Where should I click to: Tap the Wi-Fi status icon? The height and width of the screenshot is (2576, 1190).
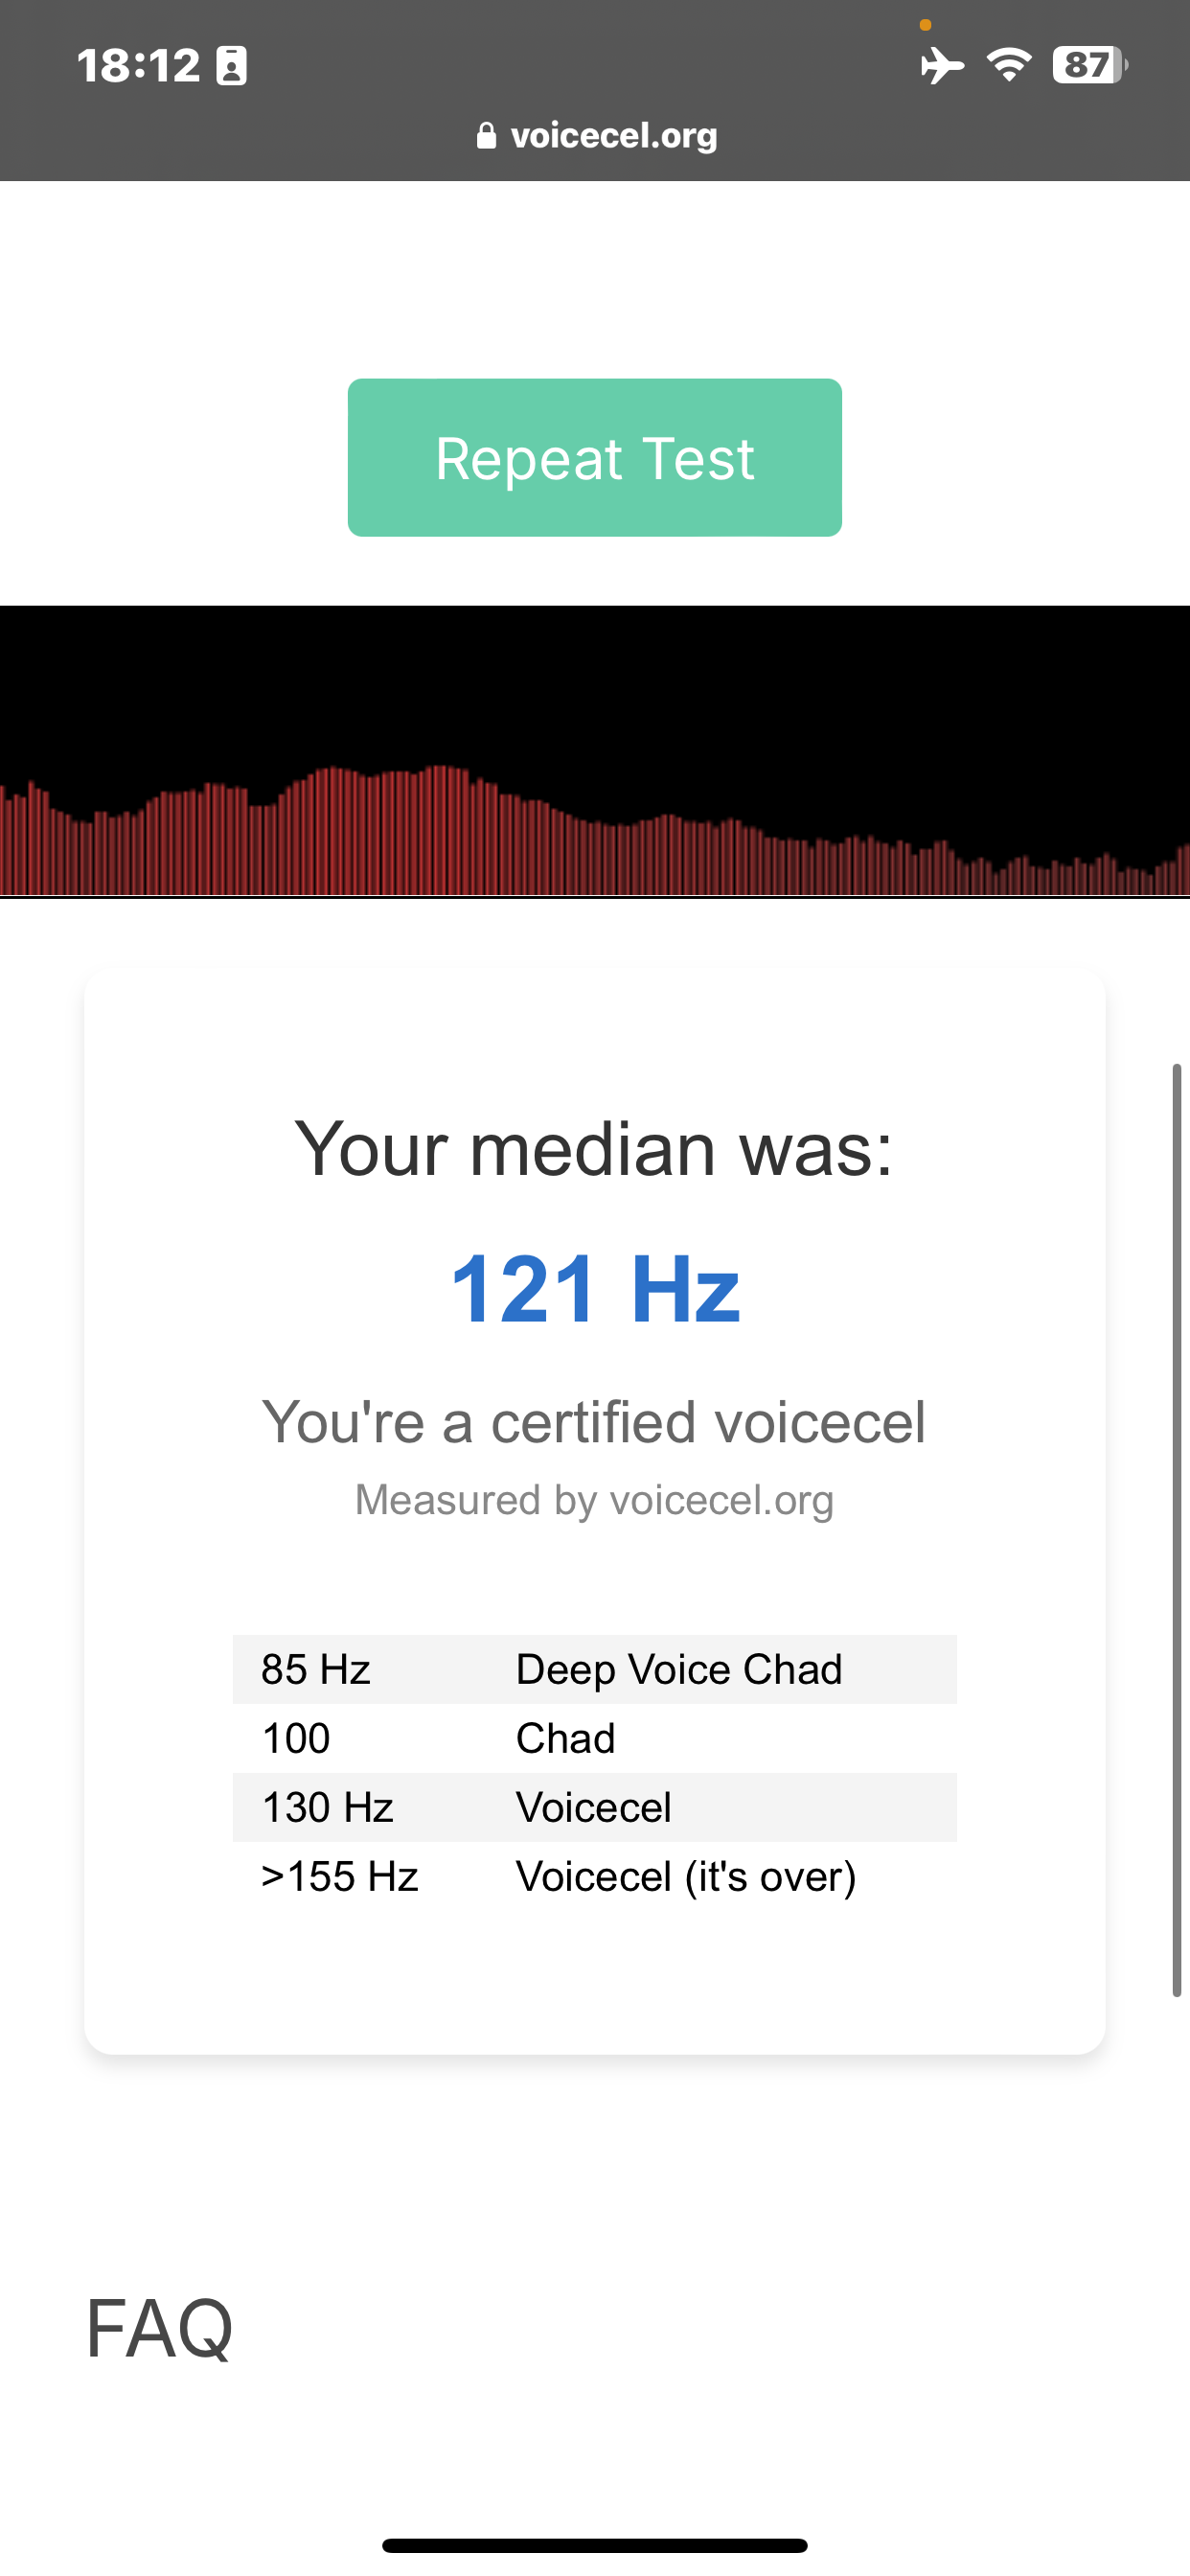[x=1008, y=66]
